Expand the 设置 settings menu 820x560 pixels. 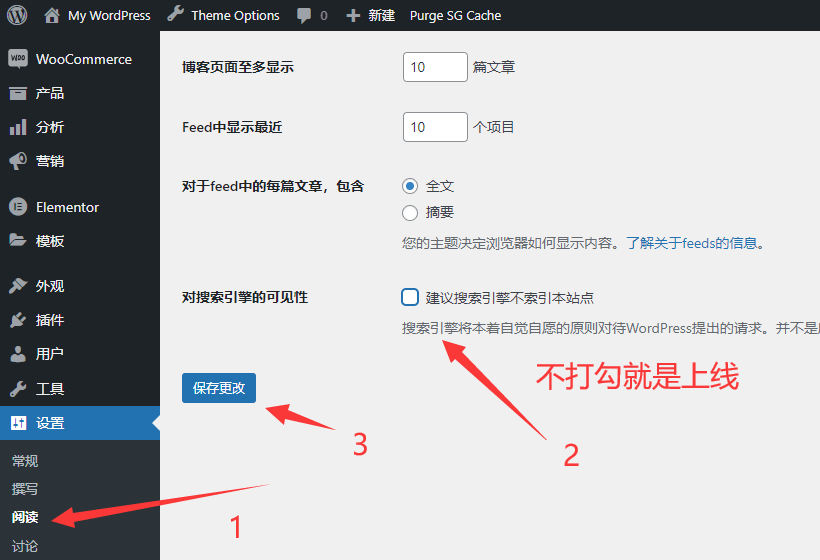50,423
